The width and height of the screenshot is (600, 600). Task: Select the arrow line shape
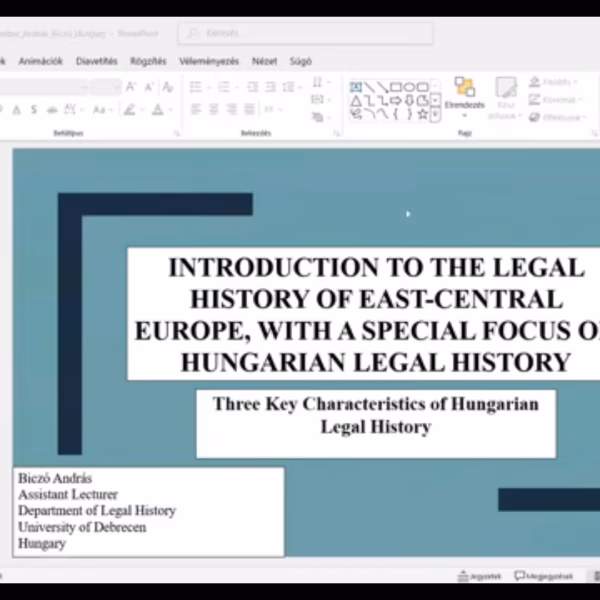click(x=382, y=87)
